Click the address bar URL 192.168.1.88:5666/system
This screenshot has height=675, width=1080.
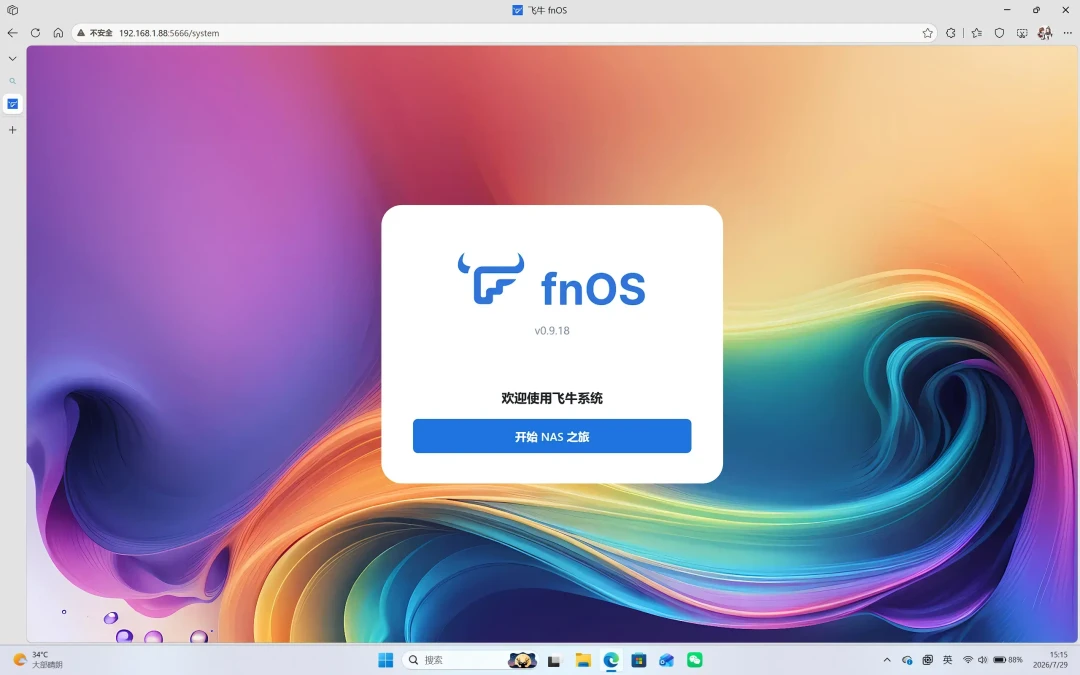tap(169, 32)
